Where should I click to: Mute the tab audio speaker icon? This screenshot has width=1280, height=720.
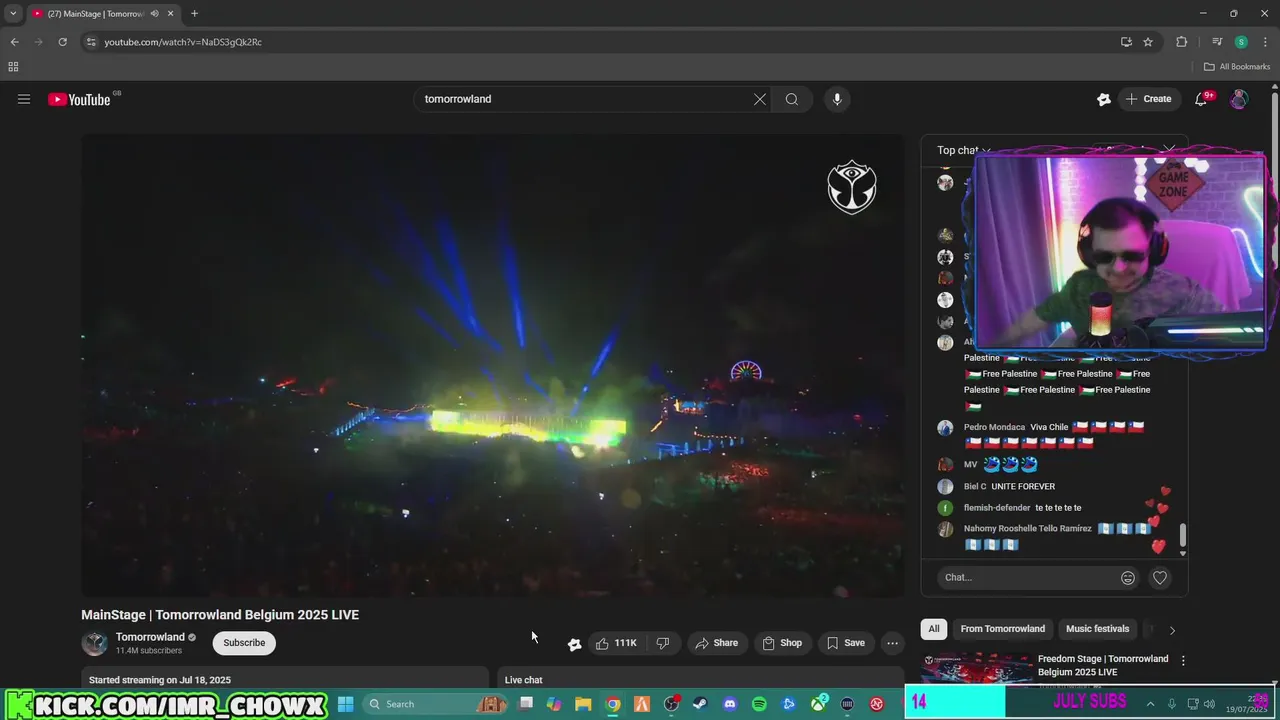coord(154,14)
